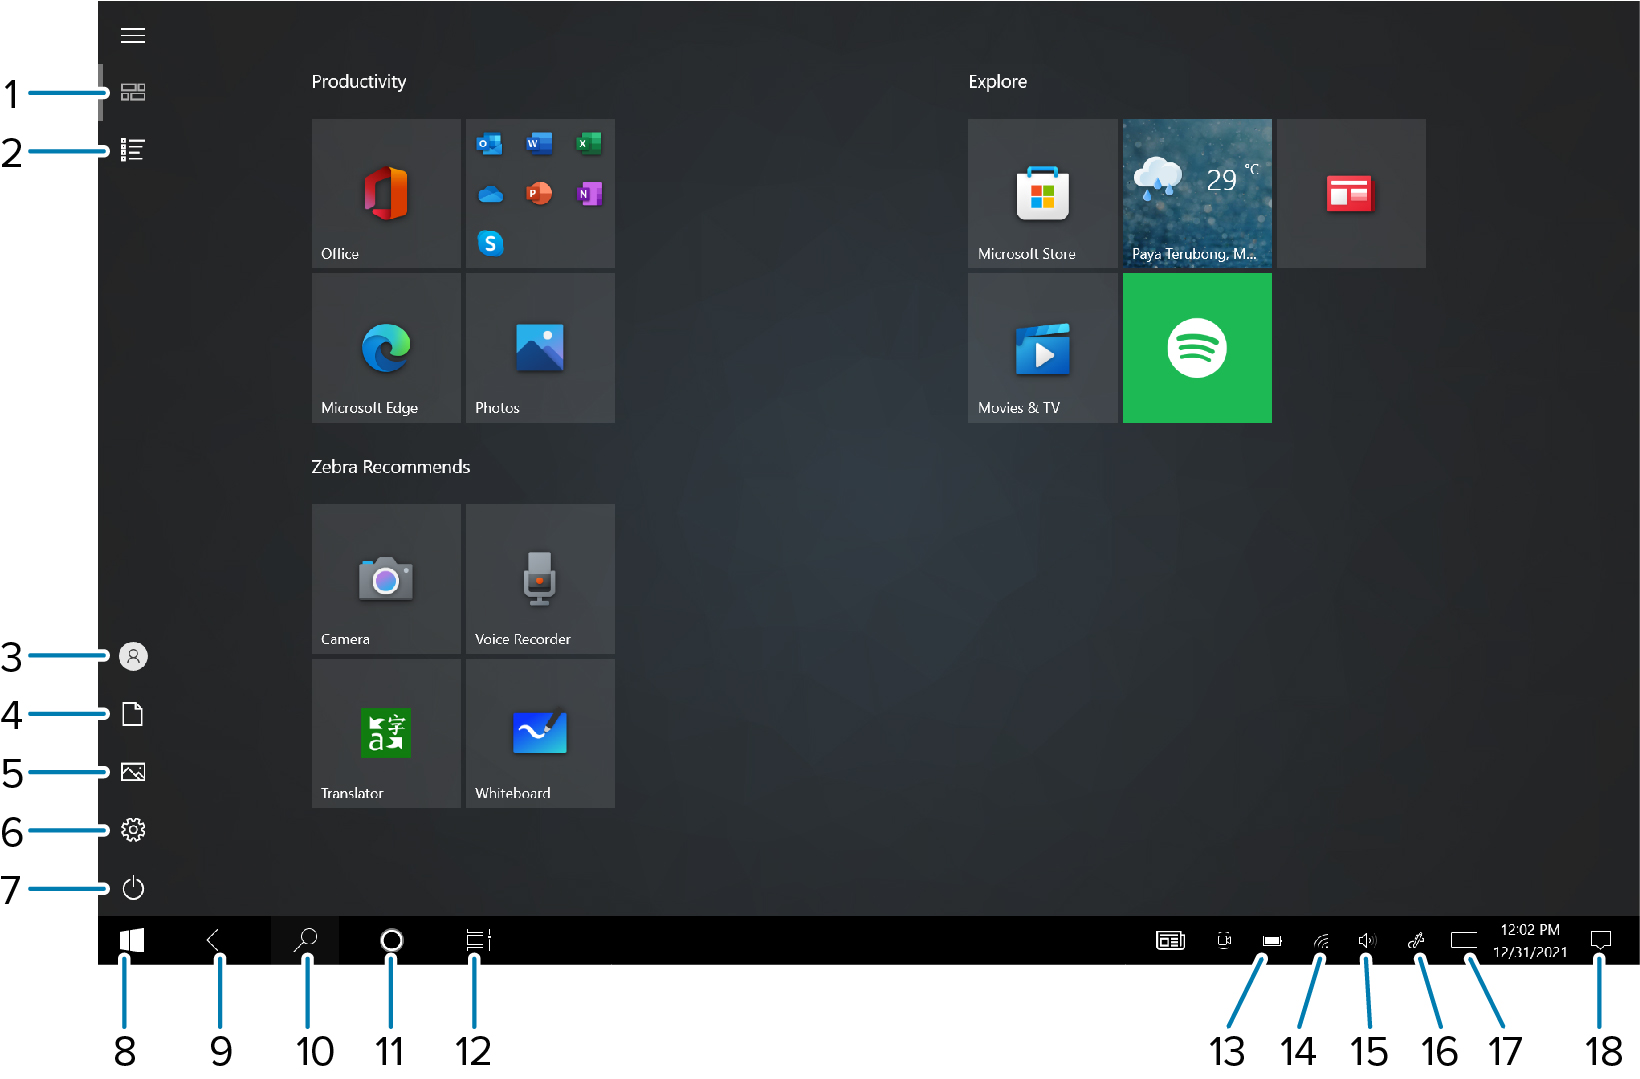Show pinned tiles view
Viewport: 1640px width, 1079px height.
click(x=133, y=92)
